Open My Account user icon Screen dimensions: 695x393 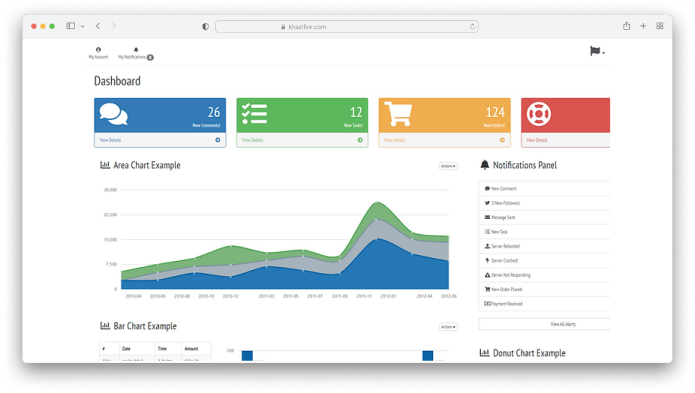point(98,50)
